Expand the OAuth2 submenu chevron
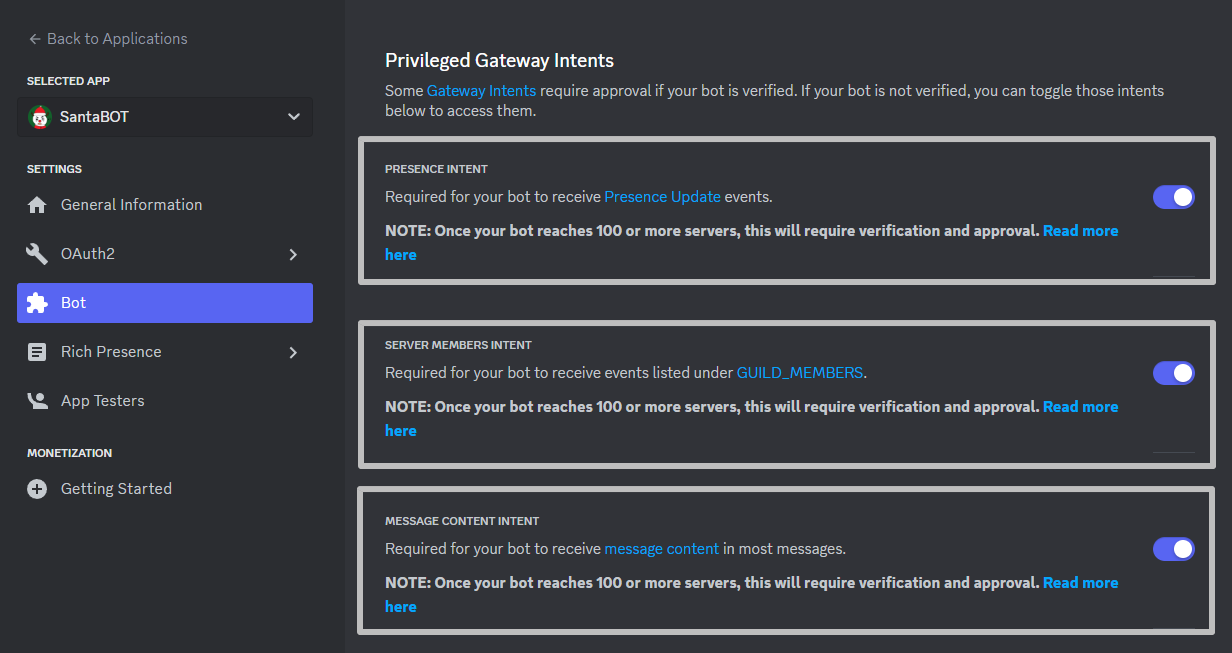1232x653 pixels. [x=293, y=254]
